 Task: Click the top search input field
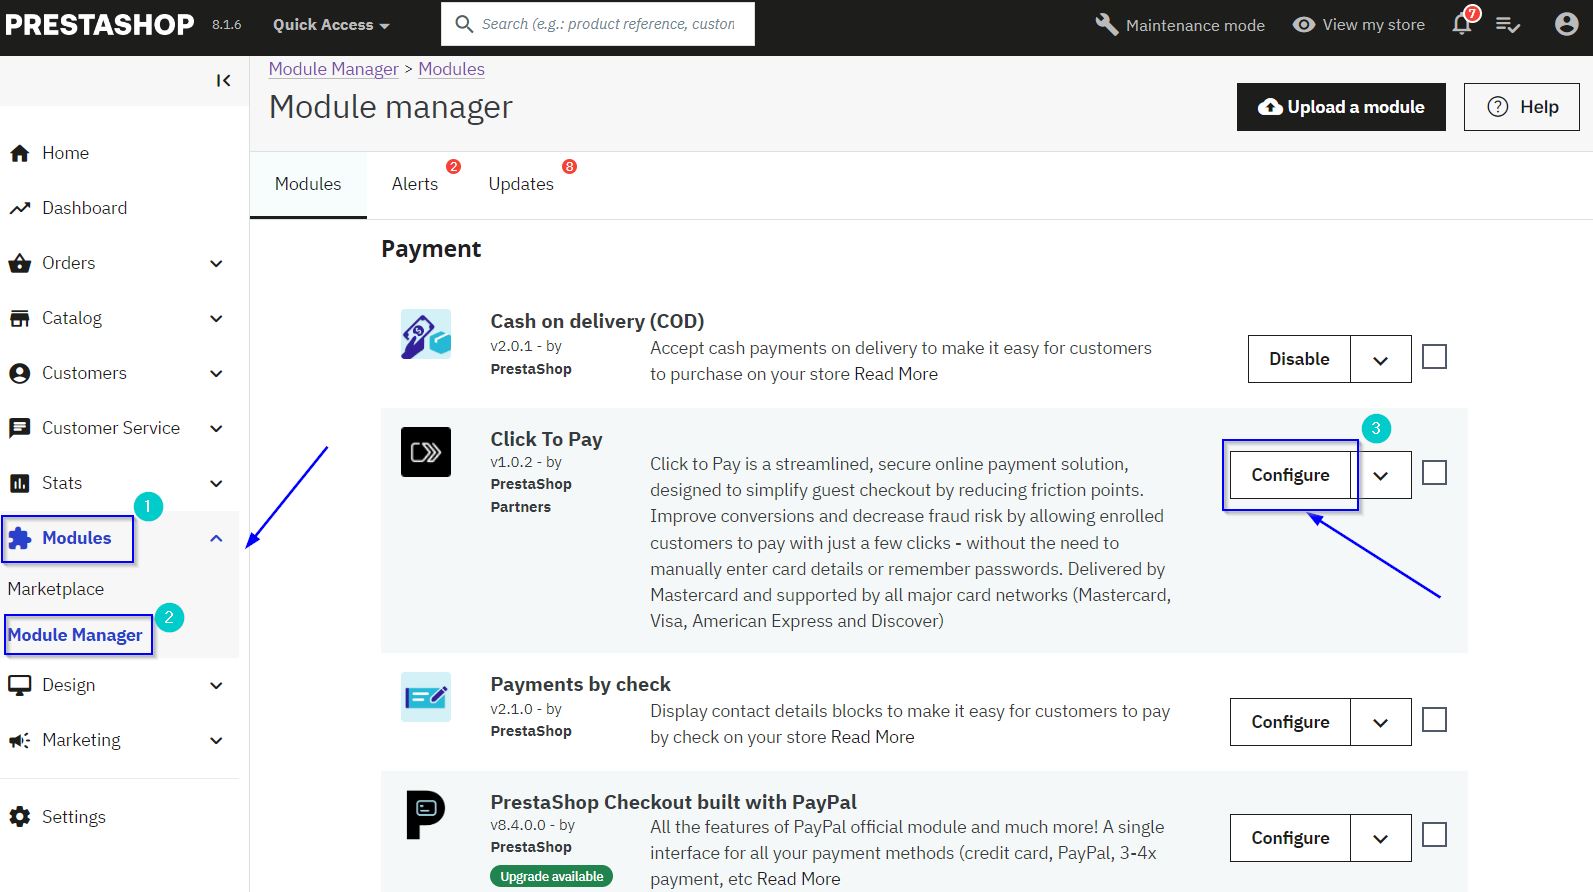point(608,24)
